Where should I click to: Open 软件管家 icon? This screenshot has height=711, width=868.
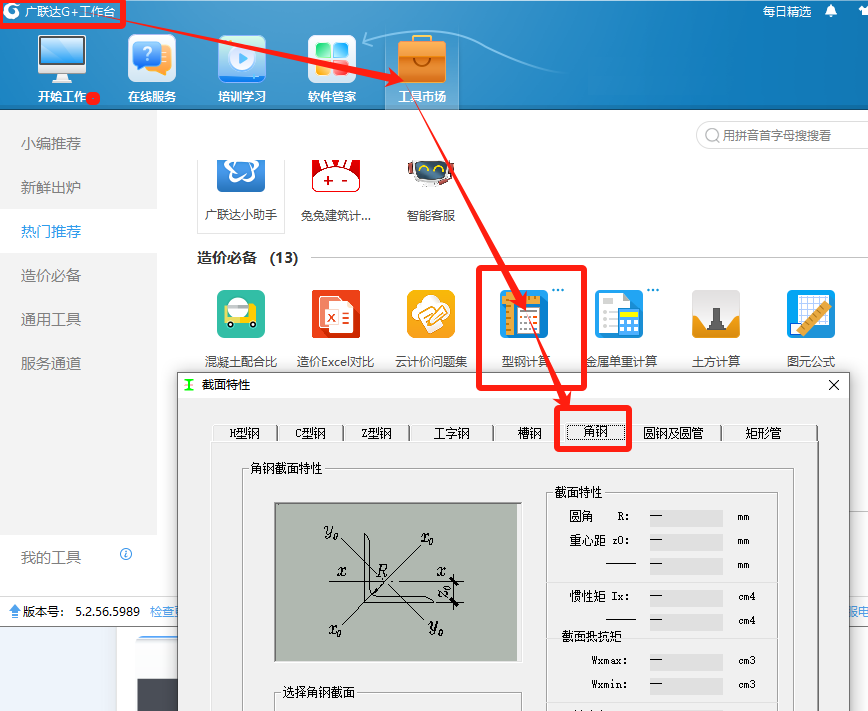coord(332,59)
